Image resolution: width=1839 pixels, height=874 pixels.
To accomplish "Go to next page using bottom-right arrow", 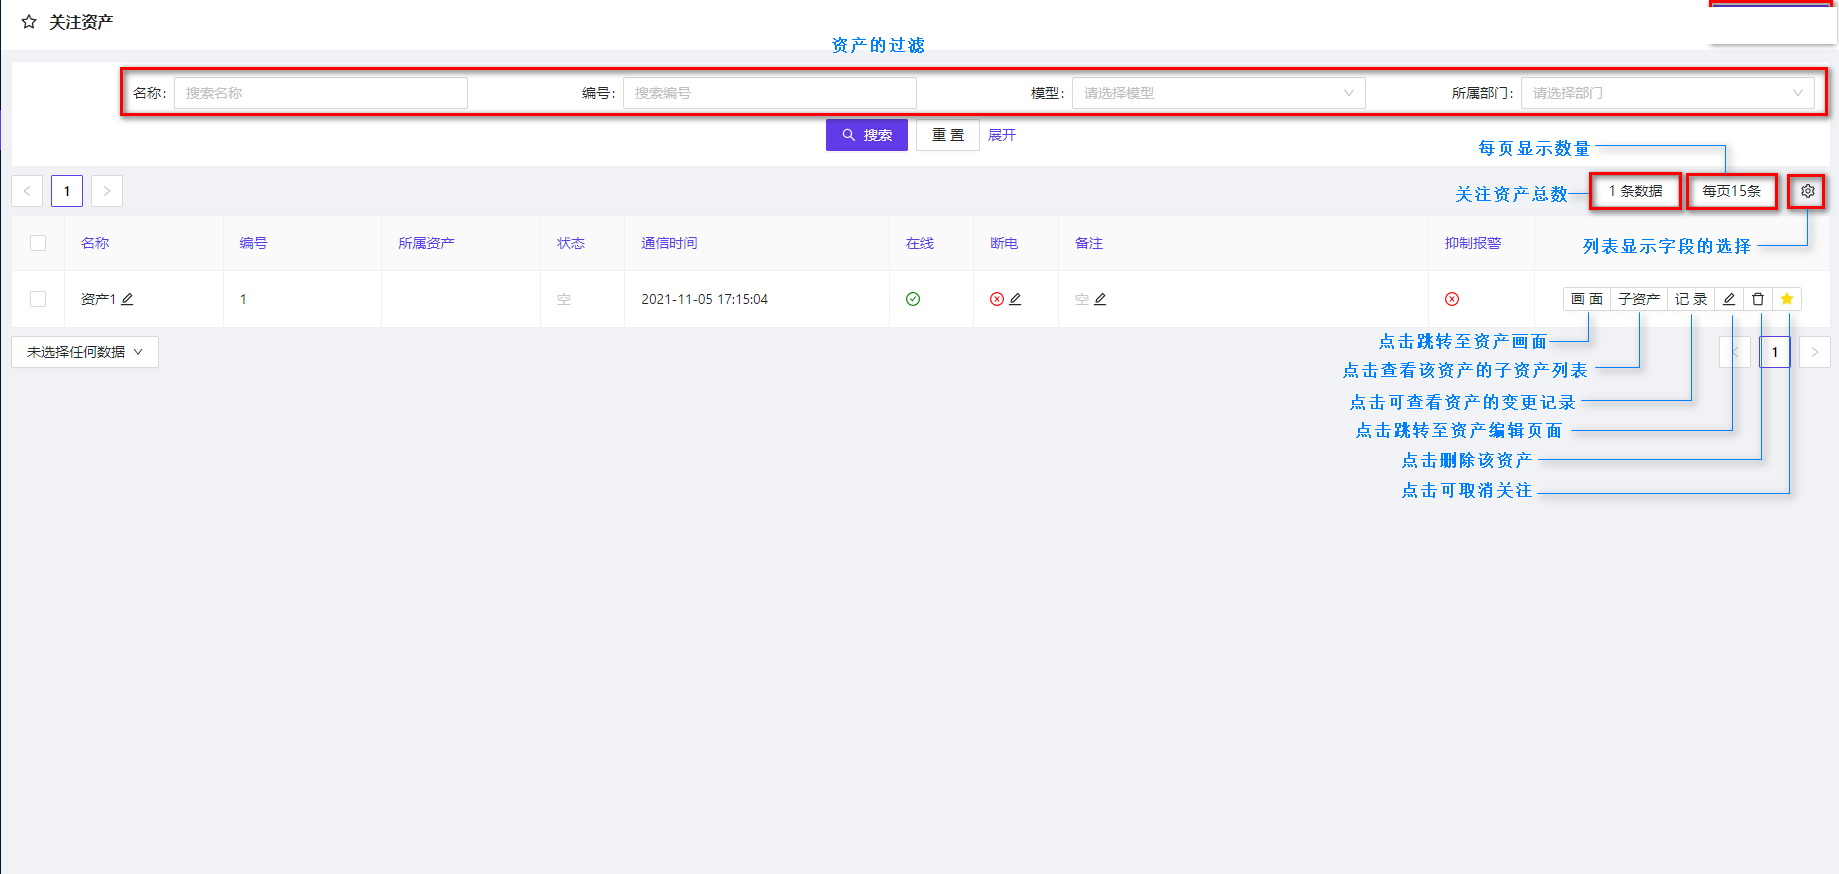I will coord(1815,352).
